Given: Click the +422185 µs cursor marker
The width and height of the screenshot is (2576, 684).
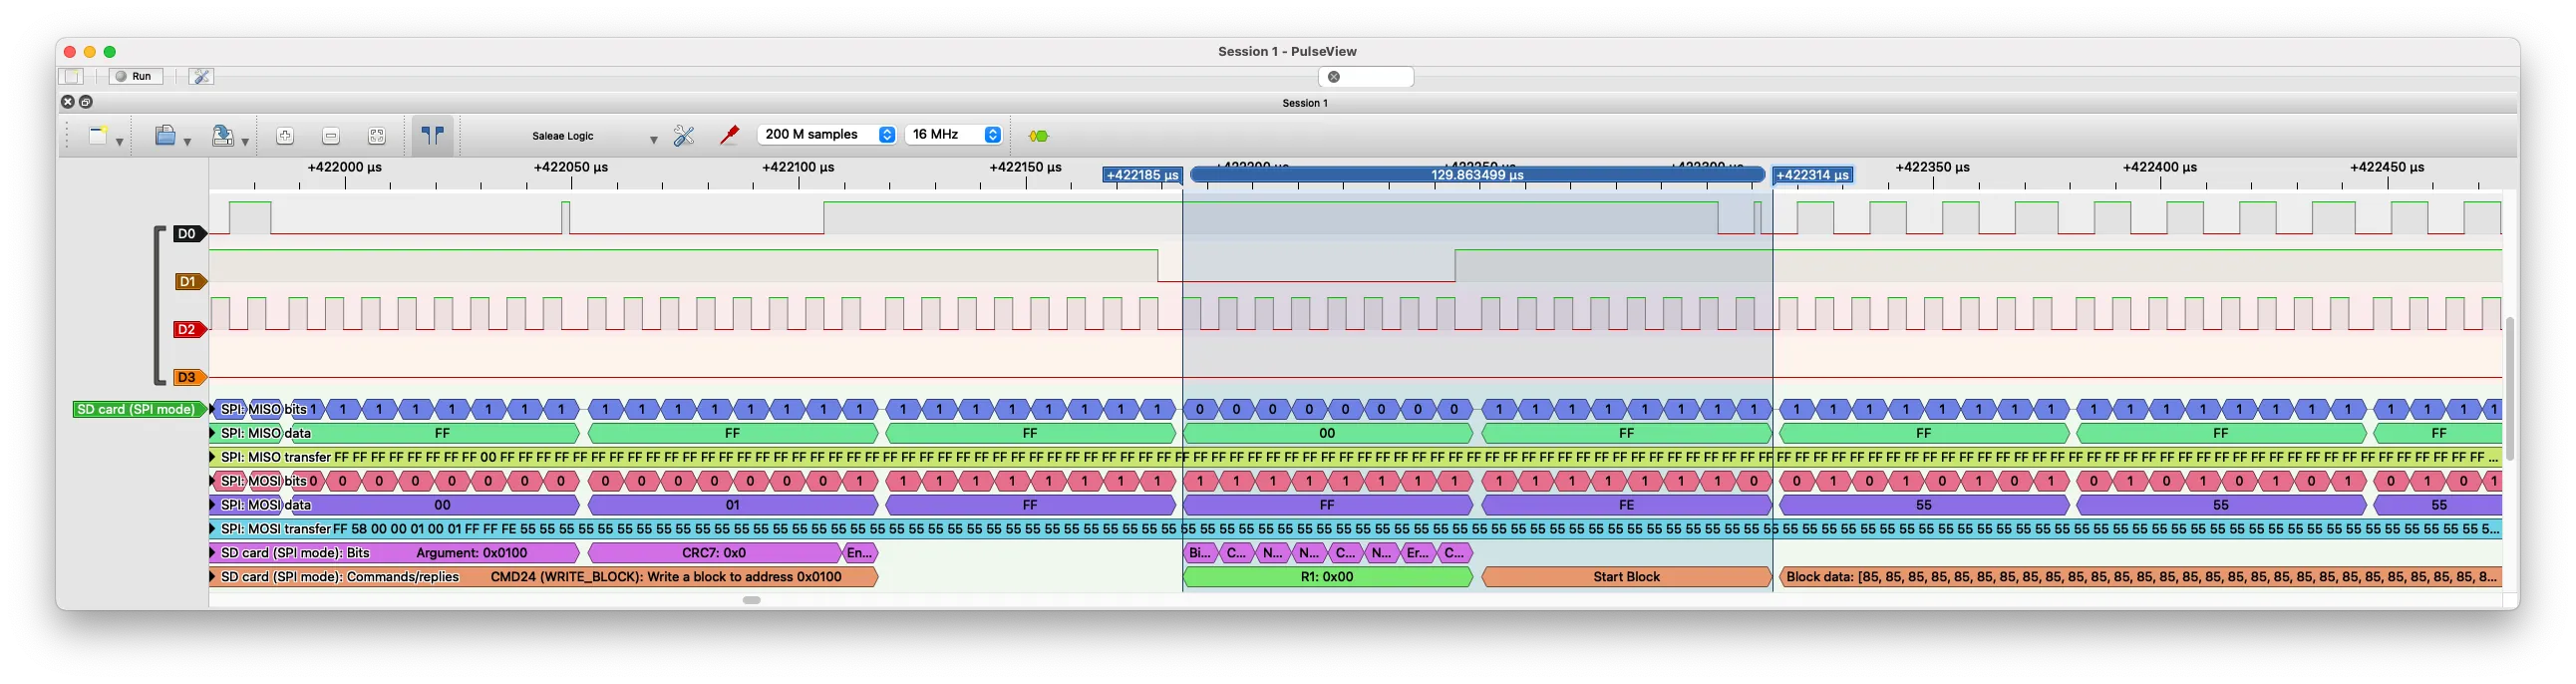Looking at the screenshot, I should tap(1142, 175).
